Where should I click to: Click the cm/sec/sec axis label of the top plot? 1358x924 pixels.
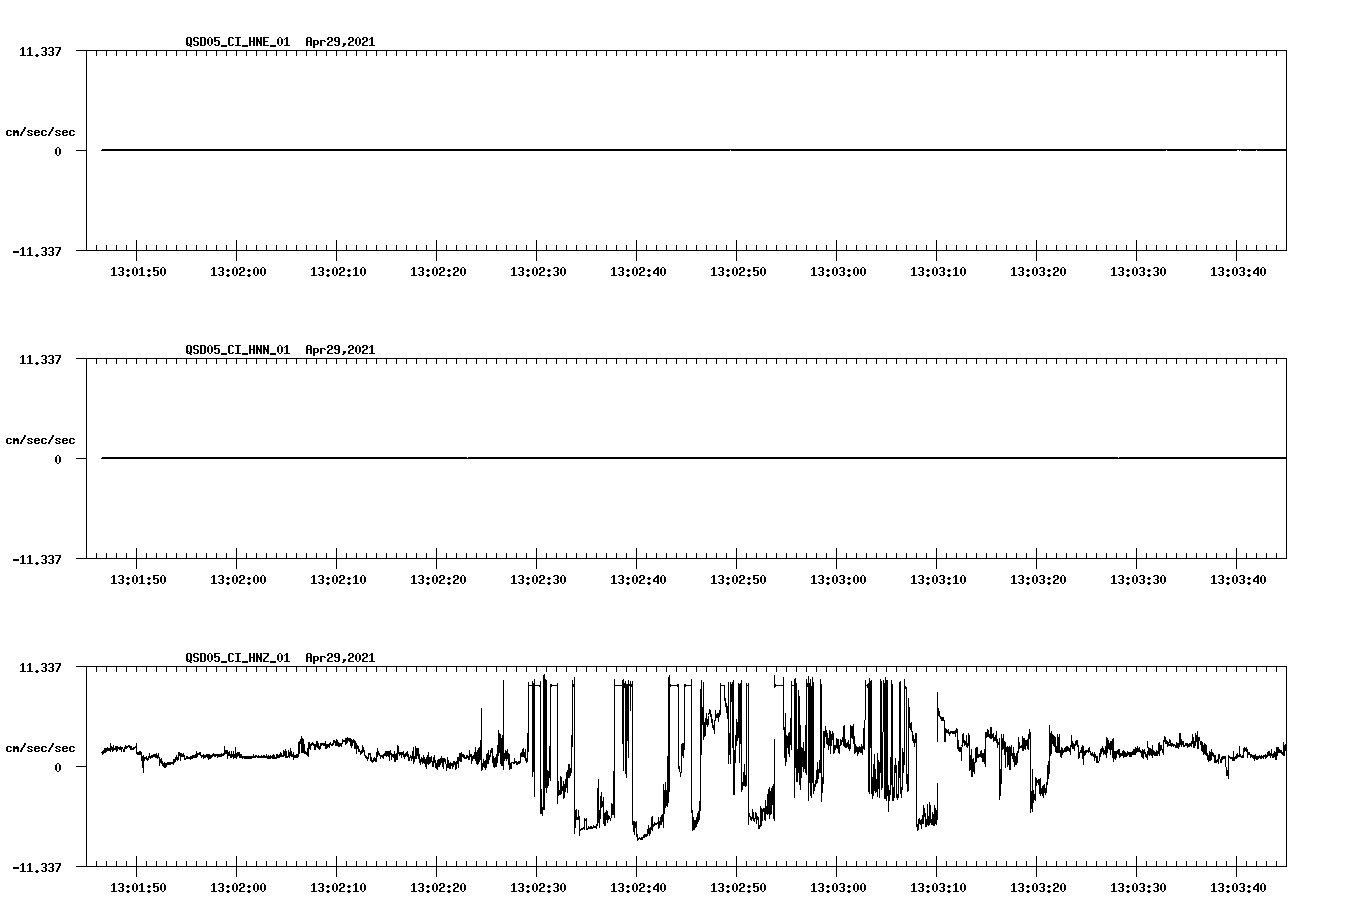coord(41,130)
